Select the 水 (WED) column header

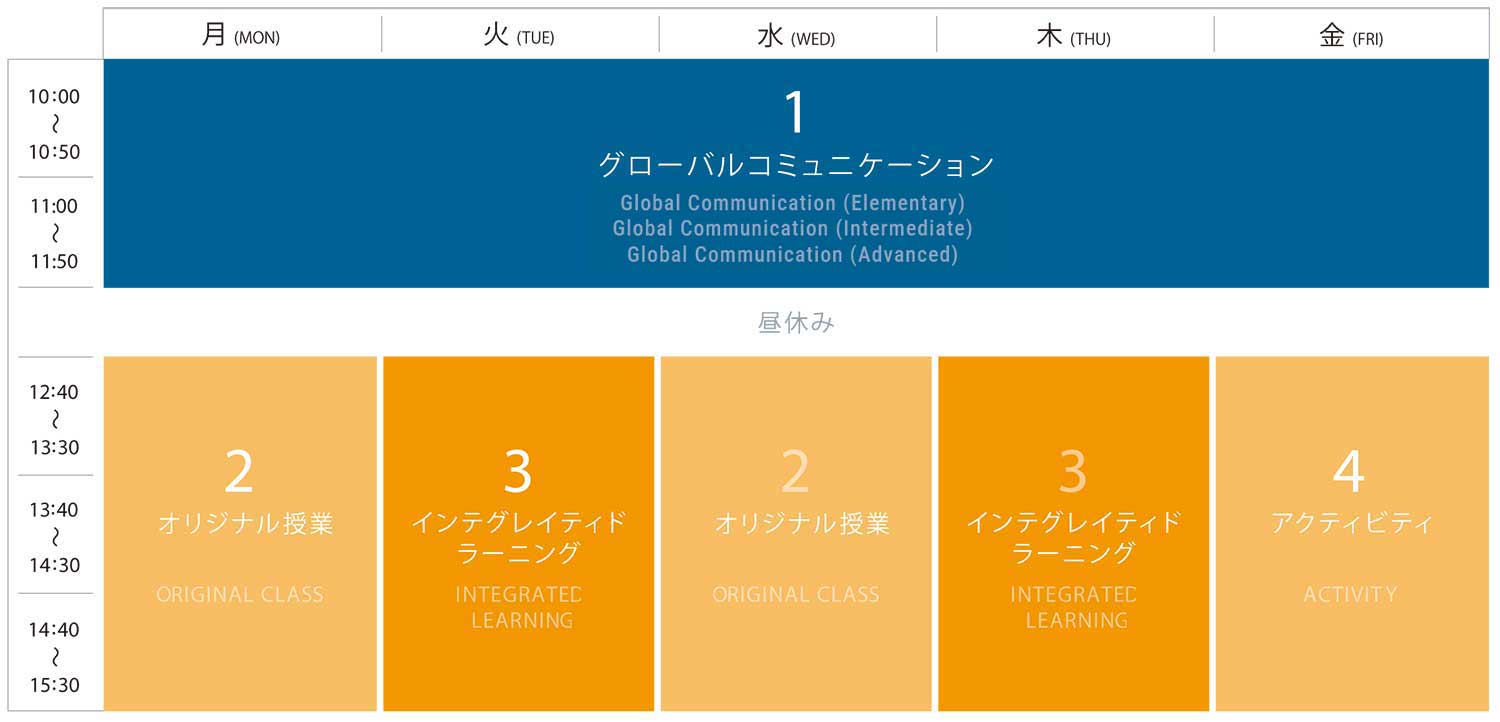pos(797,34)
